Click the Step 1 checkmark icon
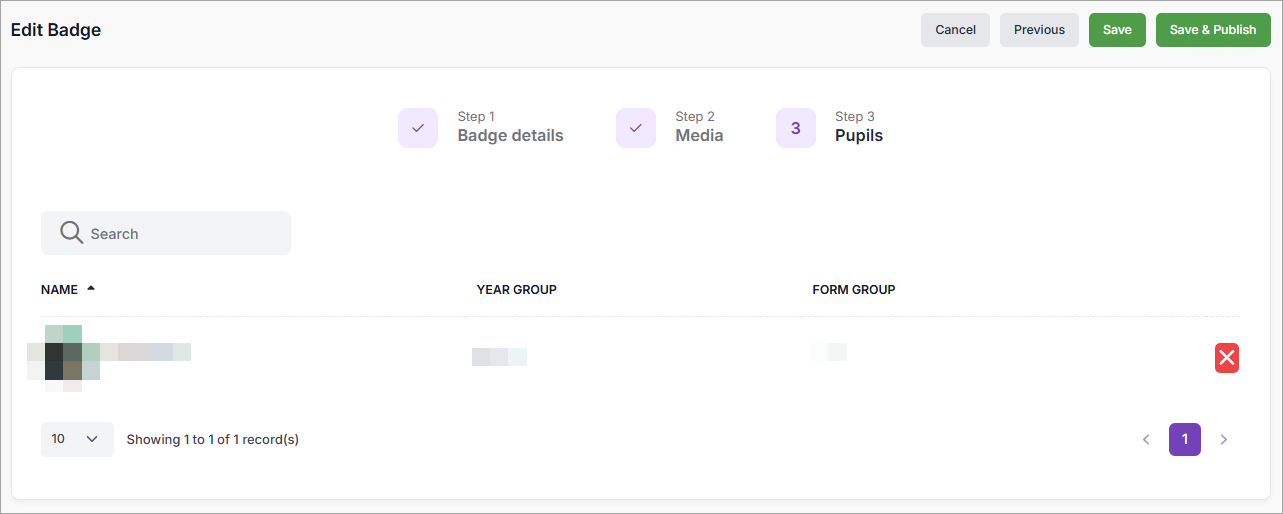 [x=418, y=128]
